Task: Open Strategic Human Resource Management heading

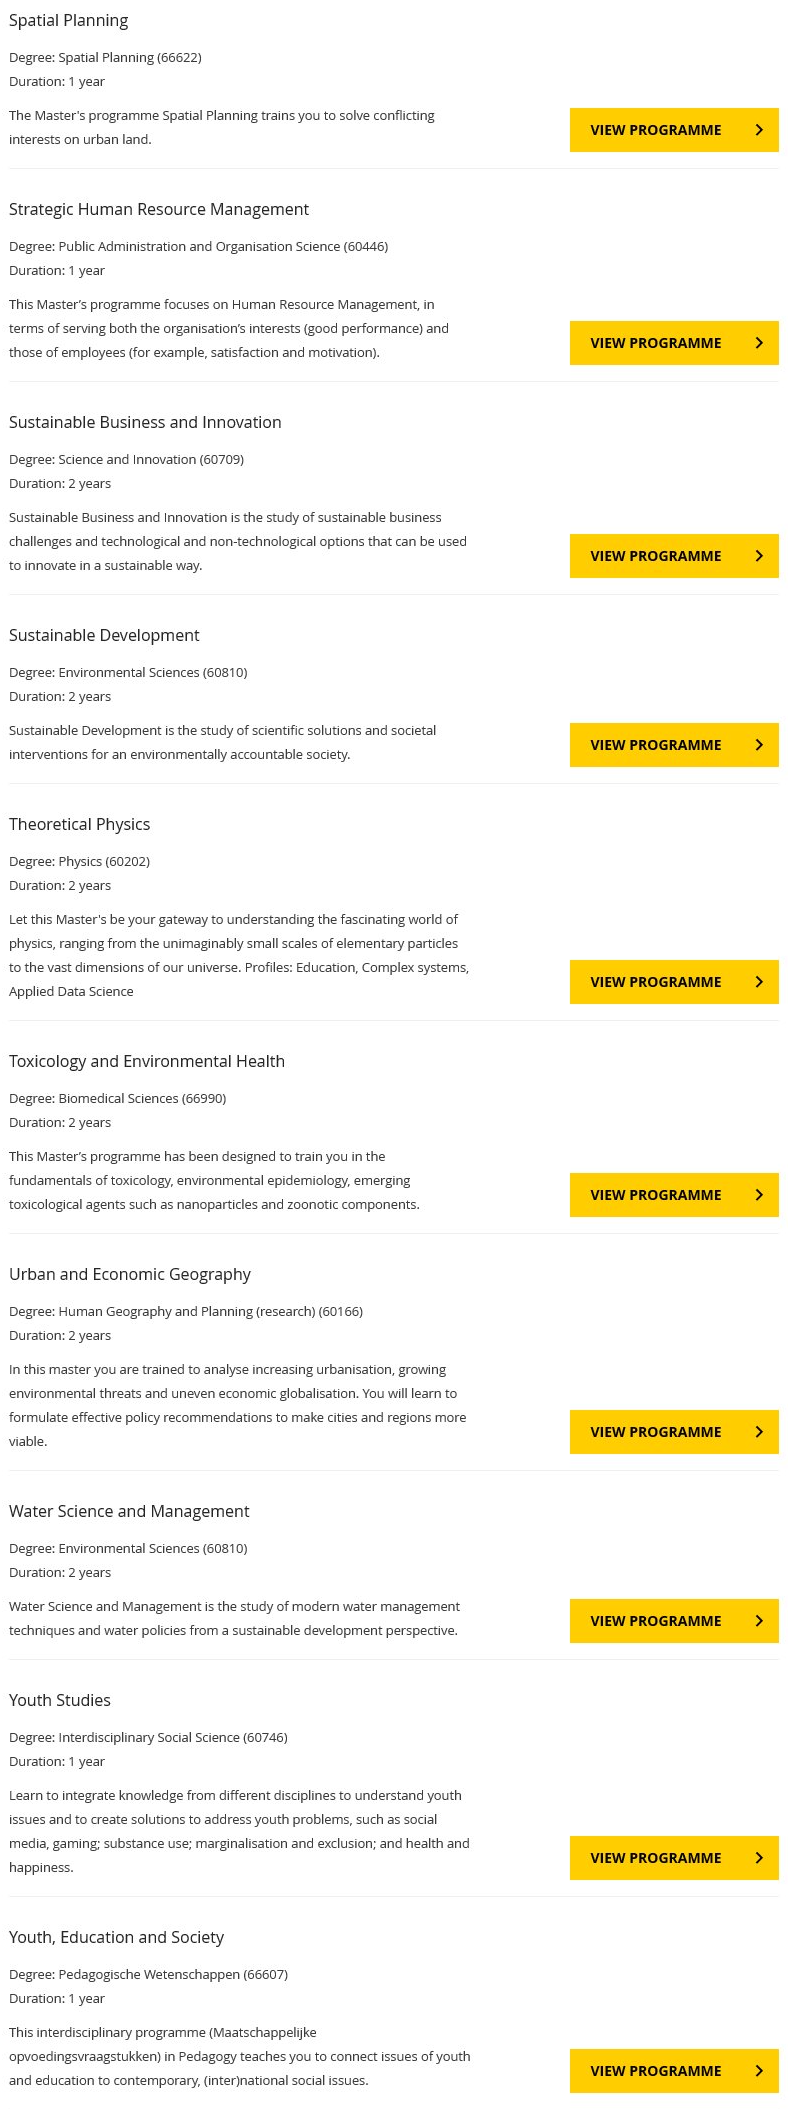Action: tap(159, 209)
